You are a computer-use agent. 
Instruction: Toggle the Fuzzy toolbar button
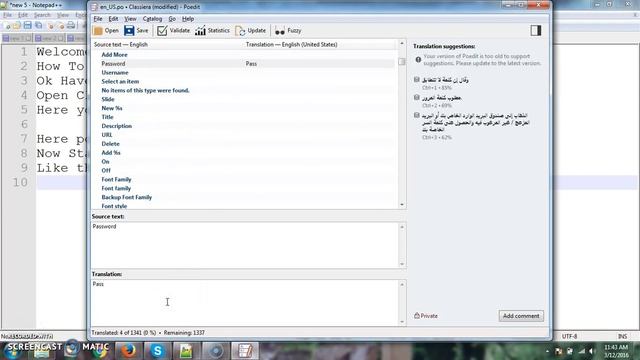tap(288, 31)
